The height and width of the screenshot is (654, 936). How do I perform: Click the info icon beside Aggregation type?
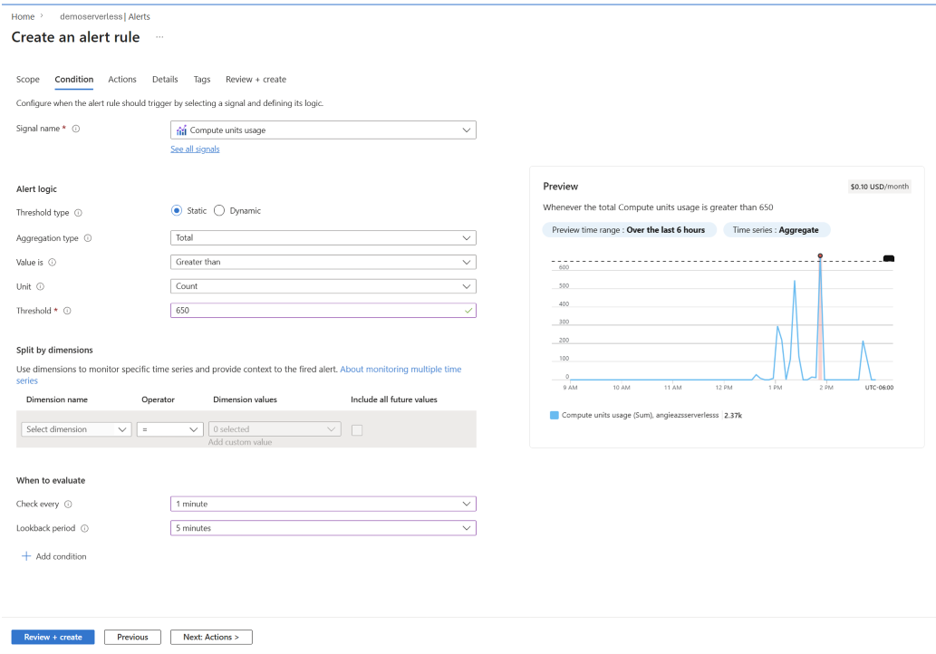click(88, 238)
